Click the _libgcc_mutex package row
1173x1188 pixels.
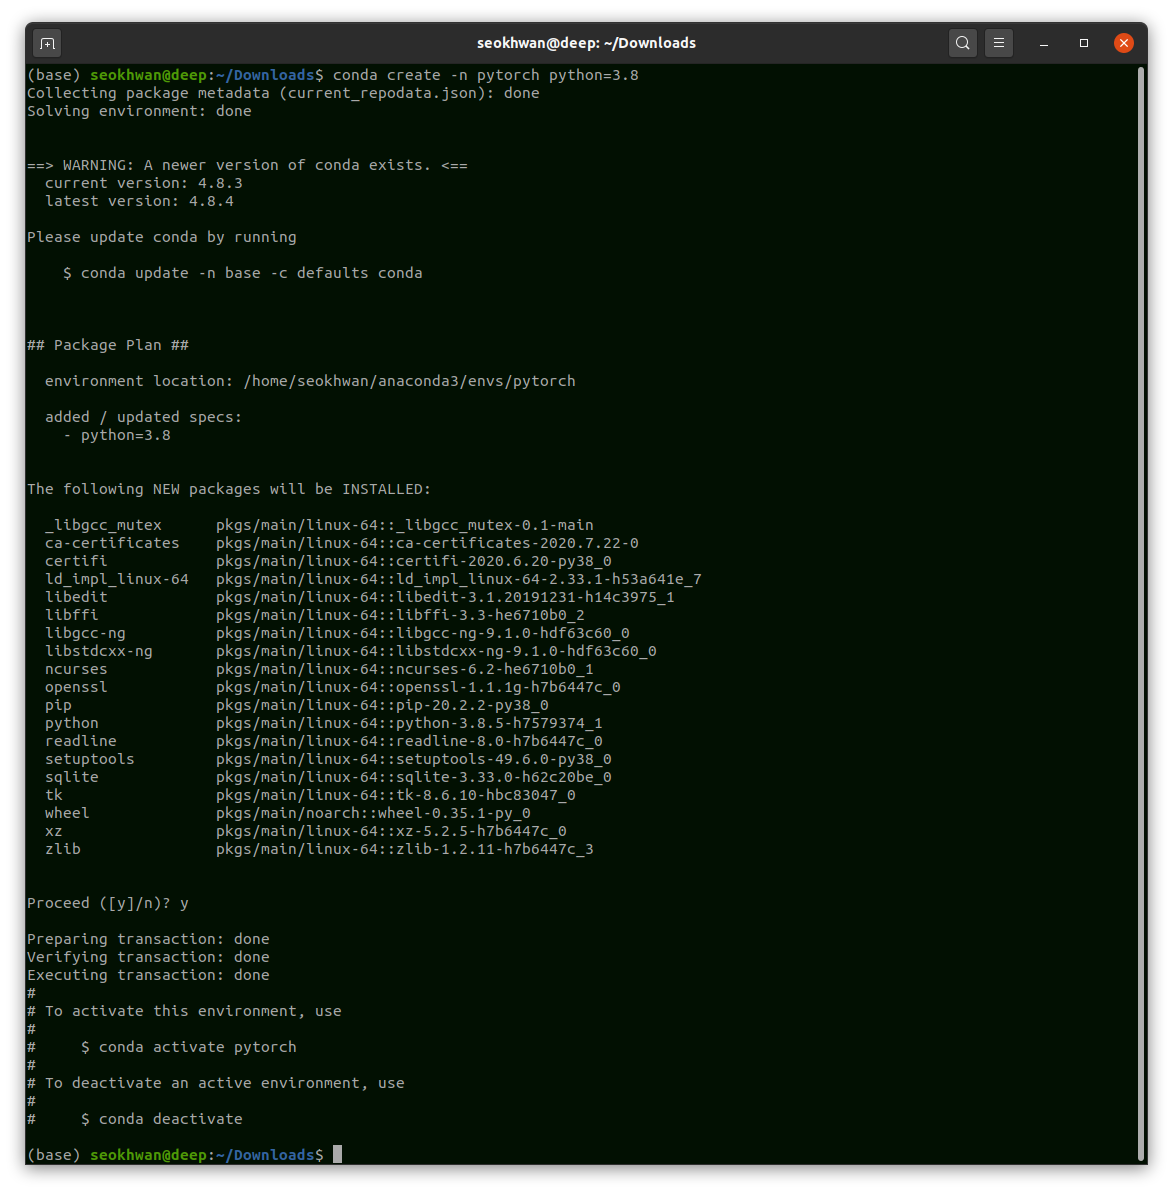coord(319,525)
